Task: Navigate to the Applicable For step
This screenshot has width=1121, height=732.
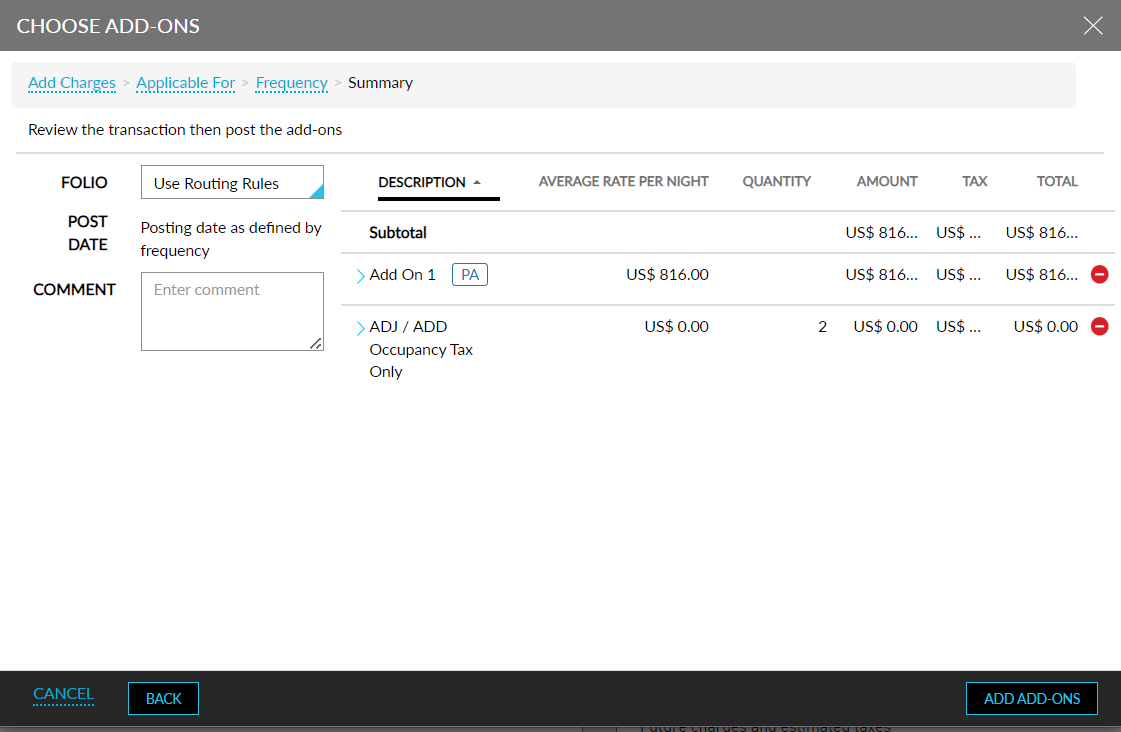Action: click(185, 82)
